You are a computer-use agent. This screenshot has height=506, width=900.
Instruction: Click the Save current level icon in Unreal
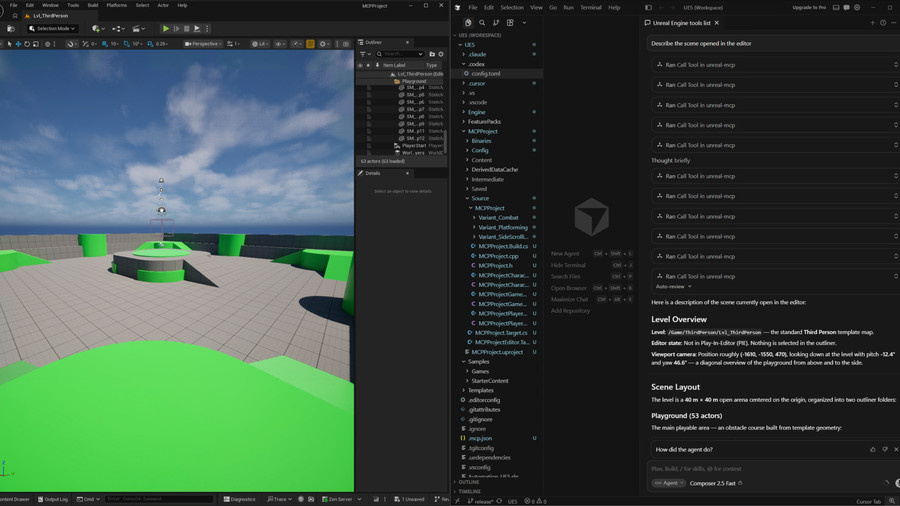pyautogui.click(x=11, y=28)
